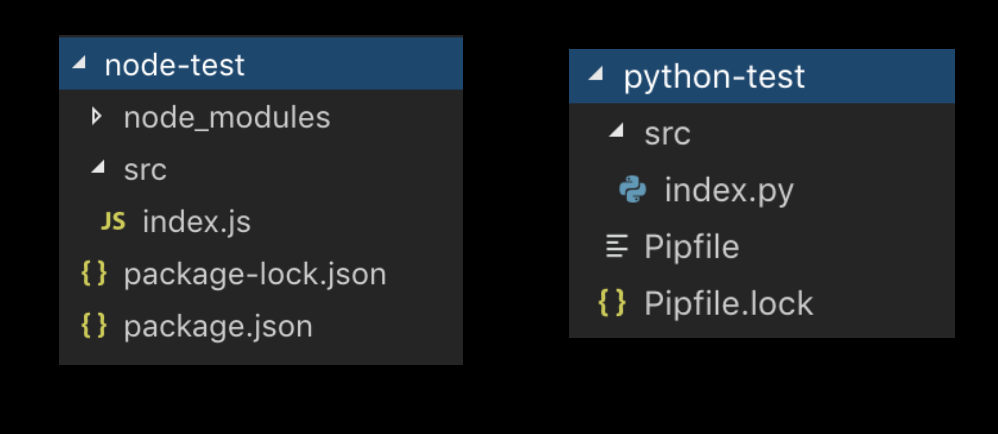Select the python-test project header
This screenshot has height=434, width=998.
pyautogui.click(x=713, y=77)
